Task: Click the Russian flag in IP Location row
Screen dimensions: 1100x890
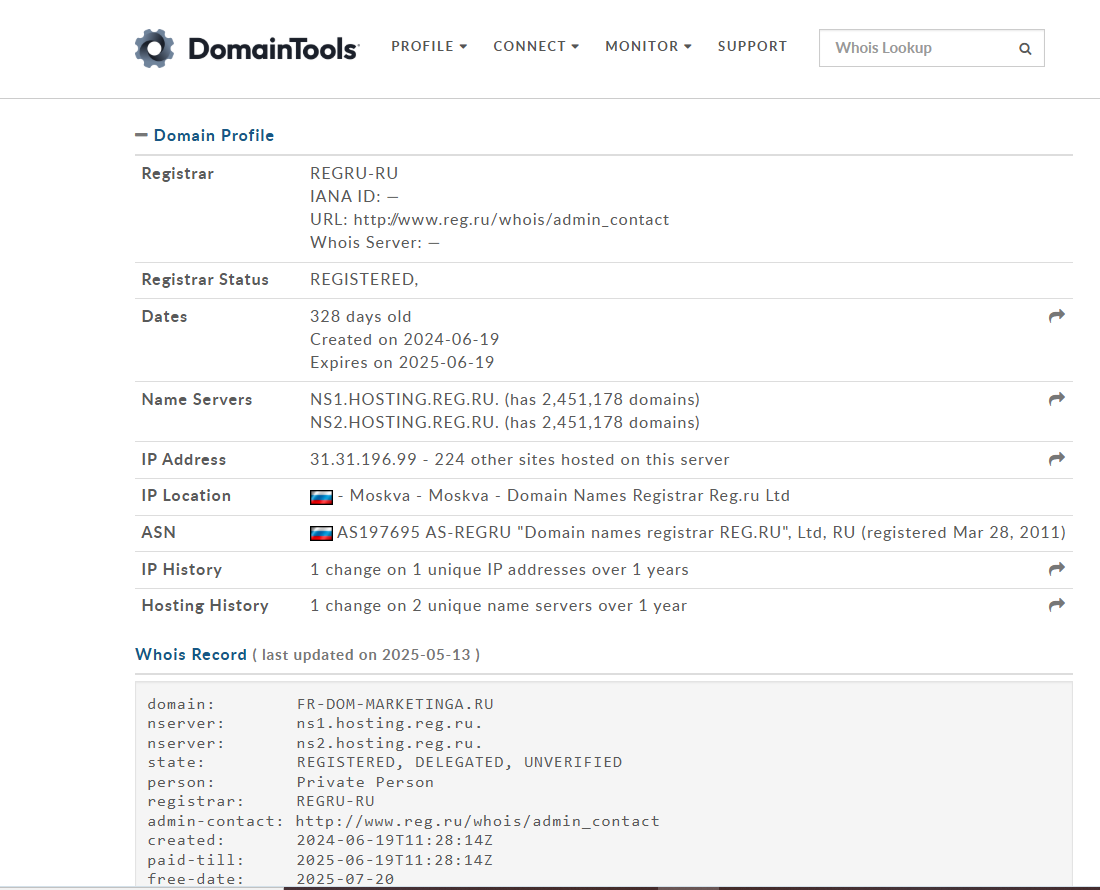Action: [321, 497]
